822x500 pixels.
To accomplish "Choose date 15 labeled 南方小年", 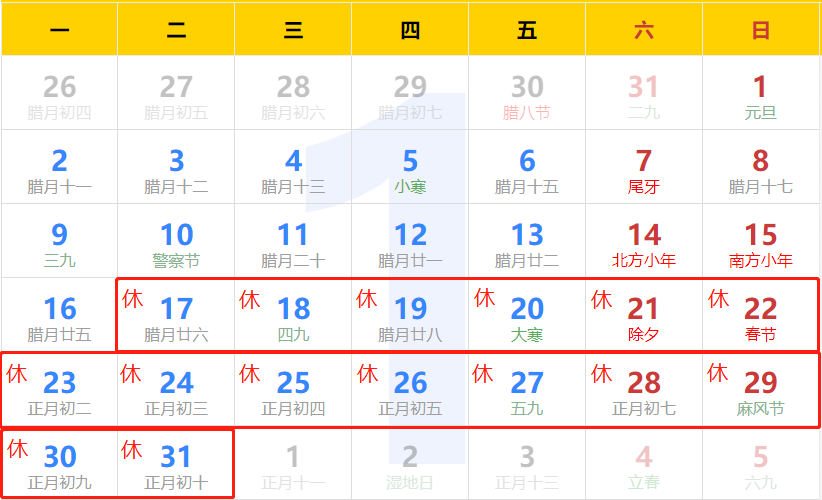I will click(760, 244).
